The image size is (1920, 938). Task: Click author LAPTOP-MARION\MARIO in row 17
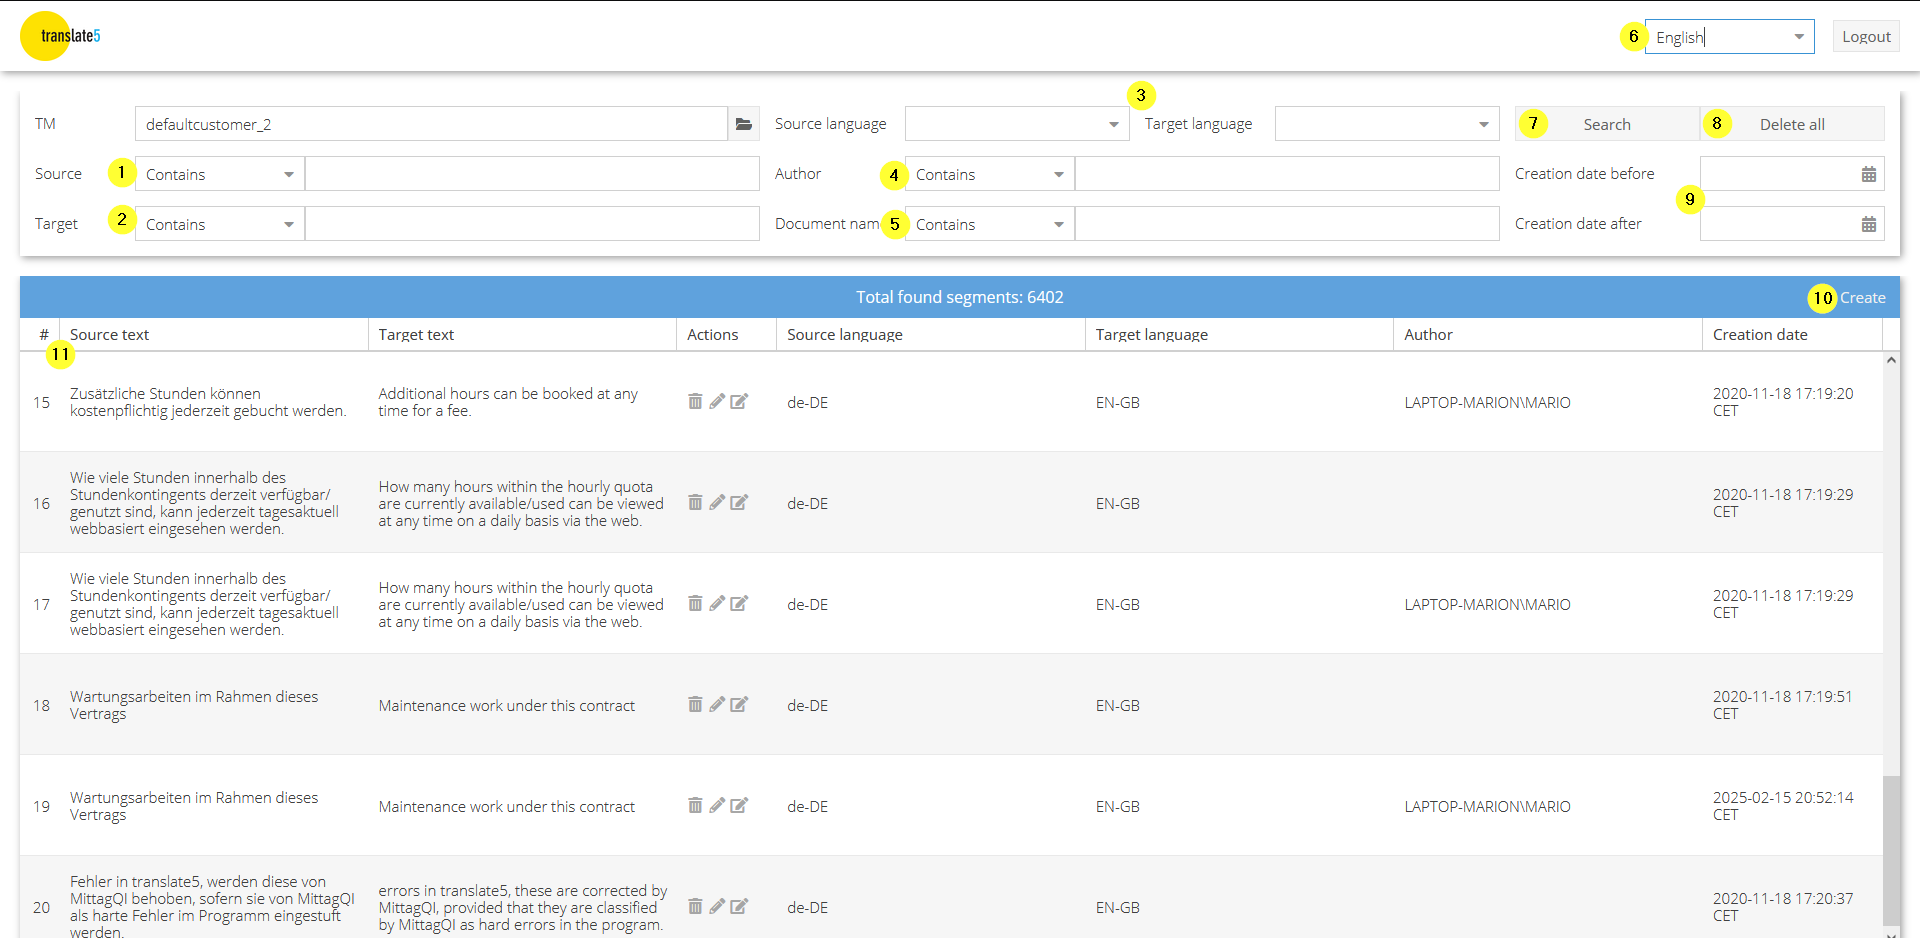coord(1487,605)
